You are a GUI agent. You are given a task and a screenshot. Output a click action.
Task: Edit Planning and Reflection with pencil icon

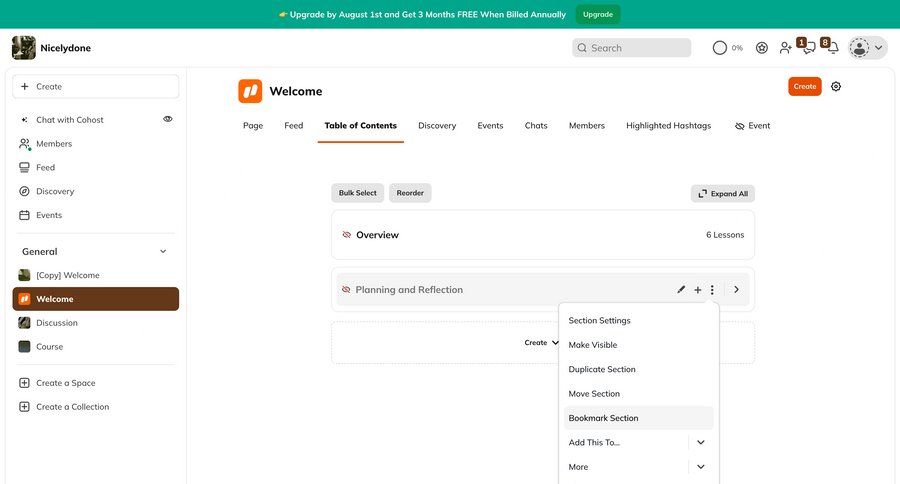[681, 290]
